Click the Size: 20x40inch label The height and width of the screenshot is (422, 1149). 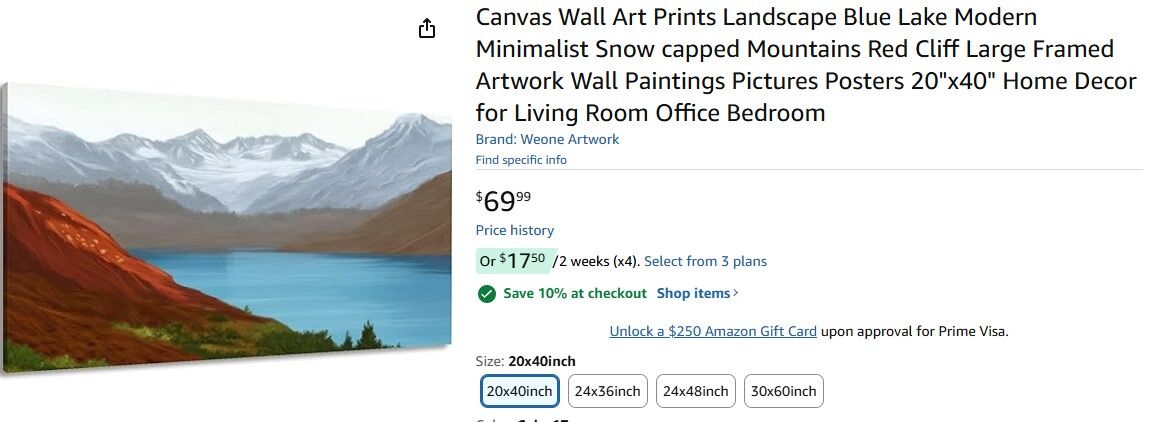tap(525, 361)
